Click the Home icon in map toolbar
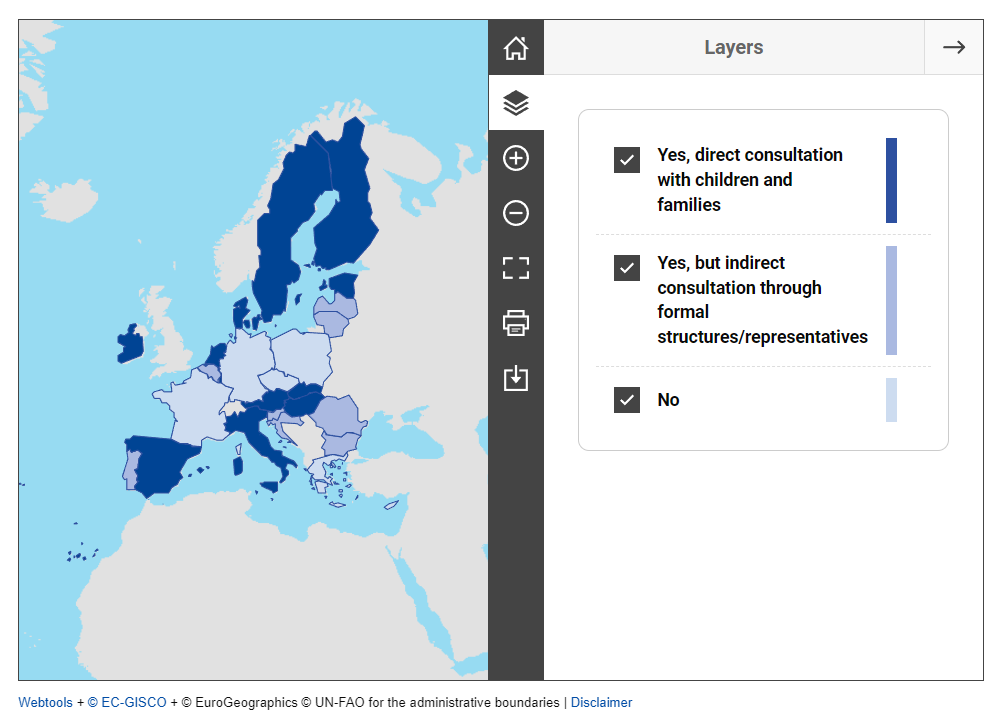Viewport: 1005px width, 727px height. pyautogui.click(x=515, y=48)
